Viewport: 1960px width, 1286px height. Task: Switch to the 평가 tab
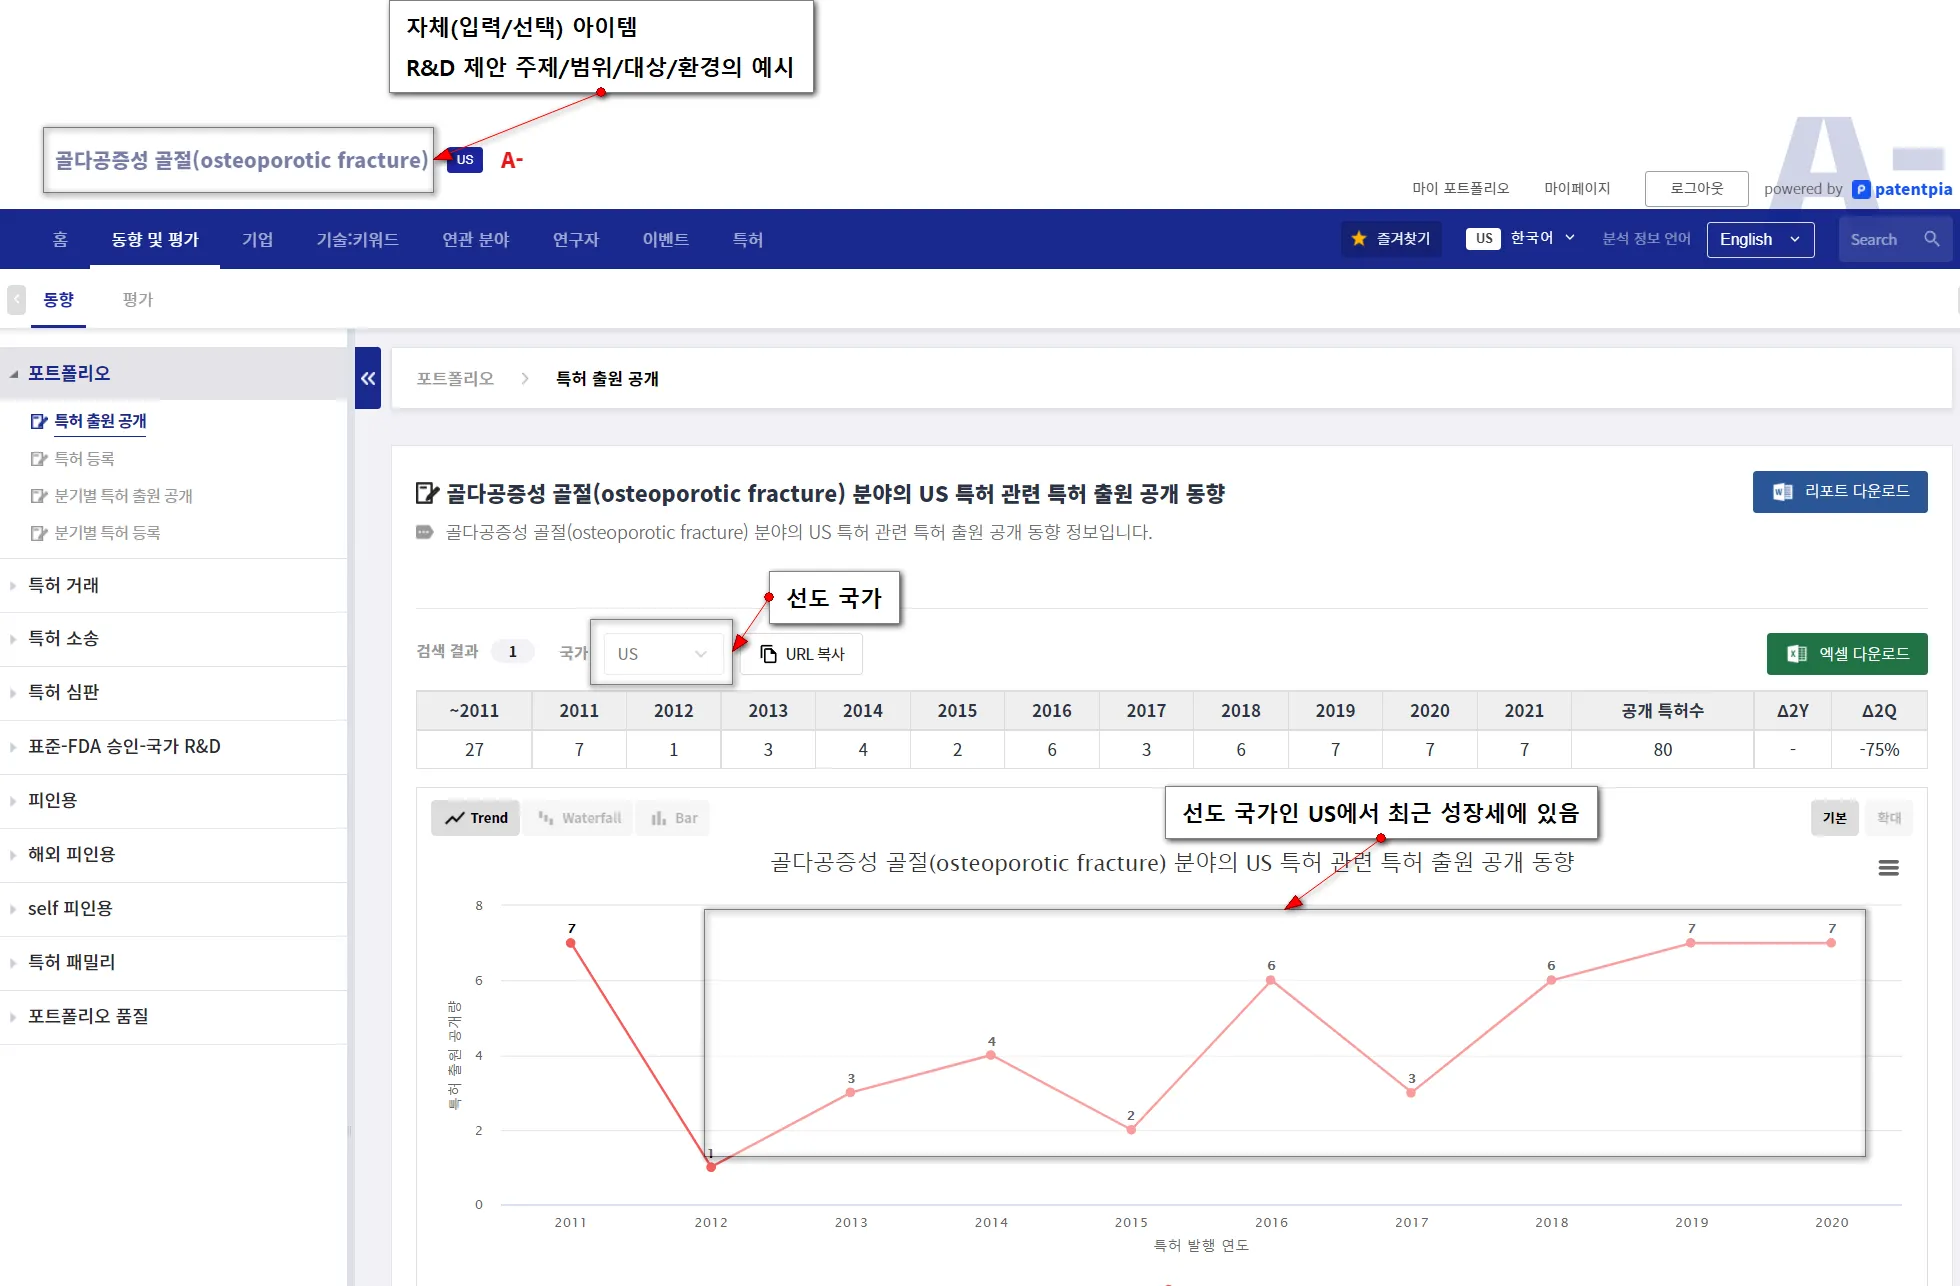[137, 300]
